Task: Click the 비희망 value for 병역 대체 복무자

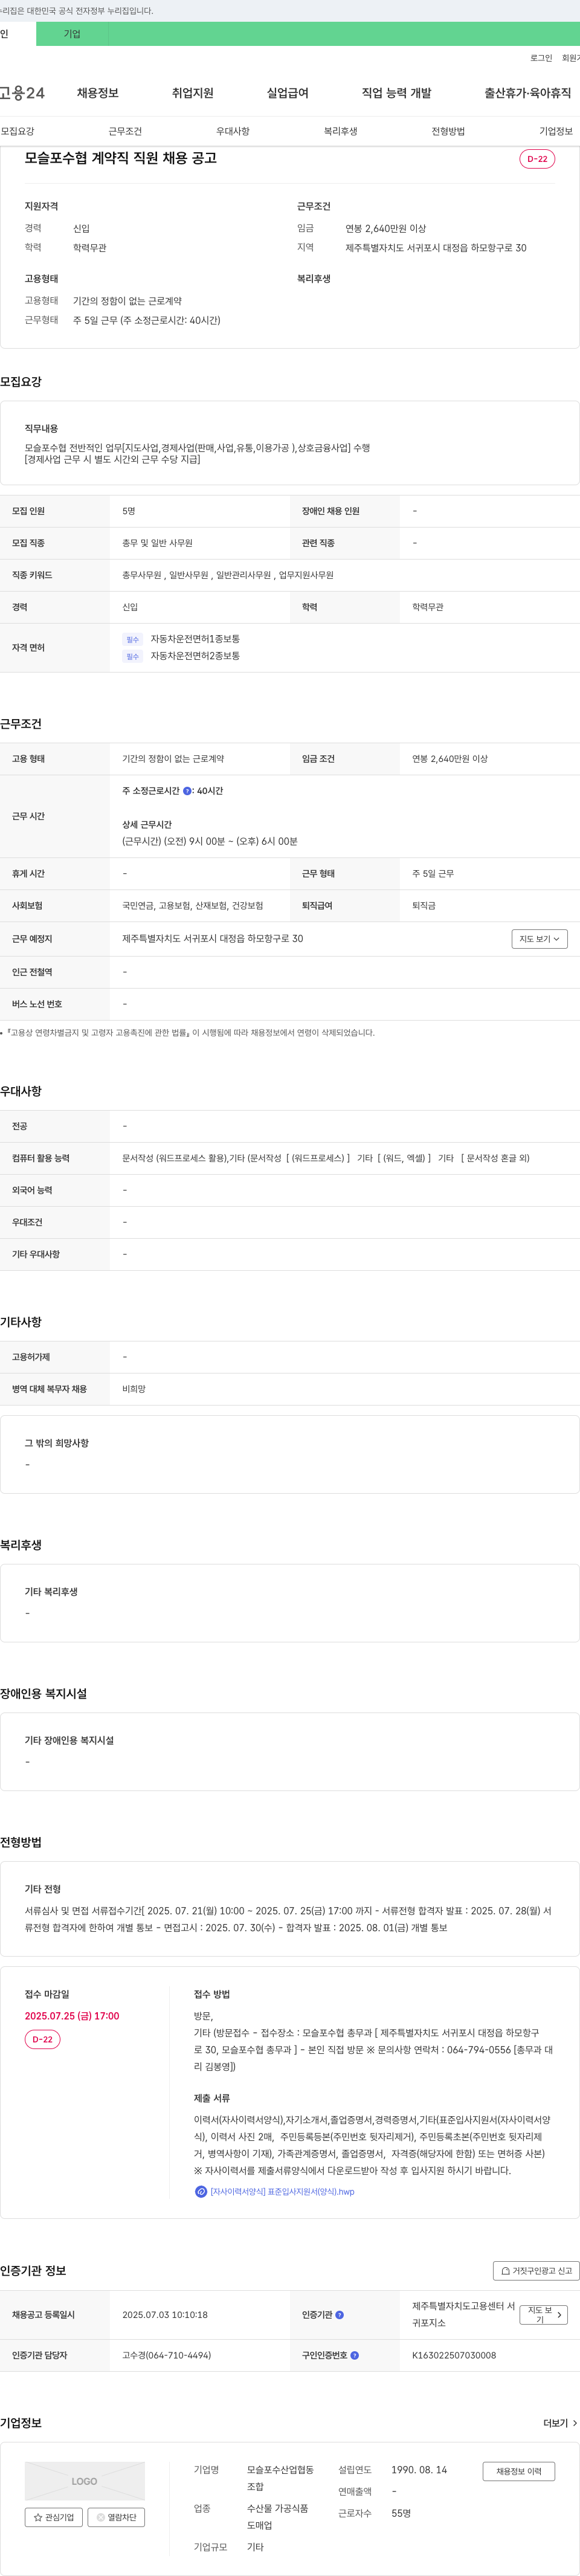Action: click(x=134, y=1389)
